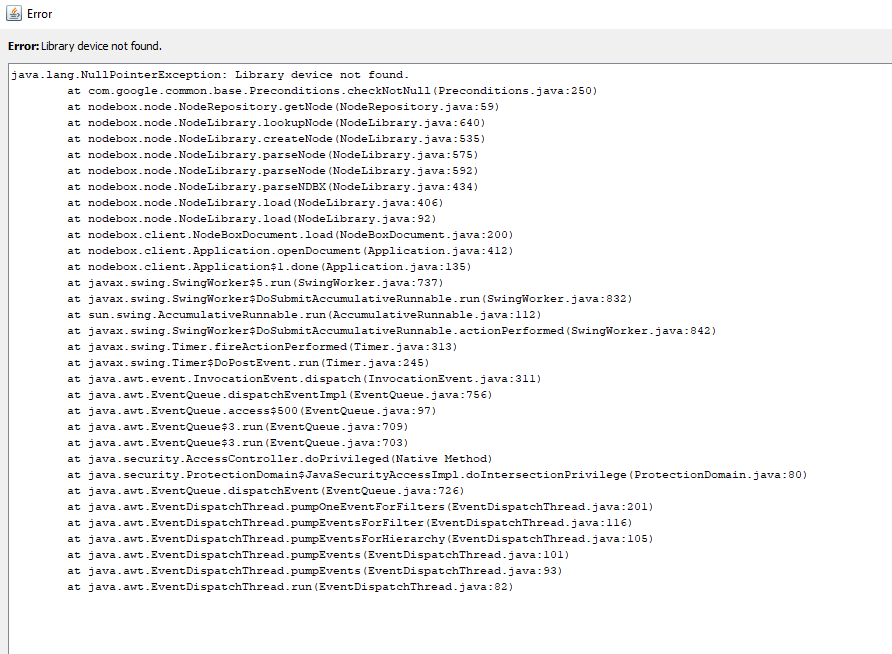Screen dimensions: 892x654
Task: Click the pumpEventsForHierarchy stack line
Action: [360, 538]
